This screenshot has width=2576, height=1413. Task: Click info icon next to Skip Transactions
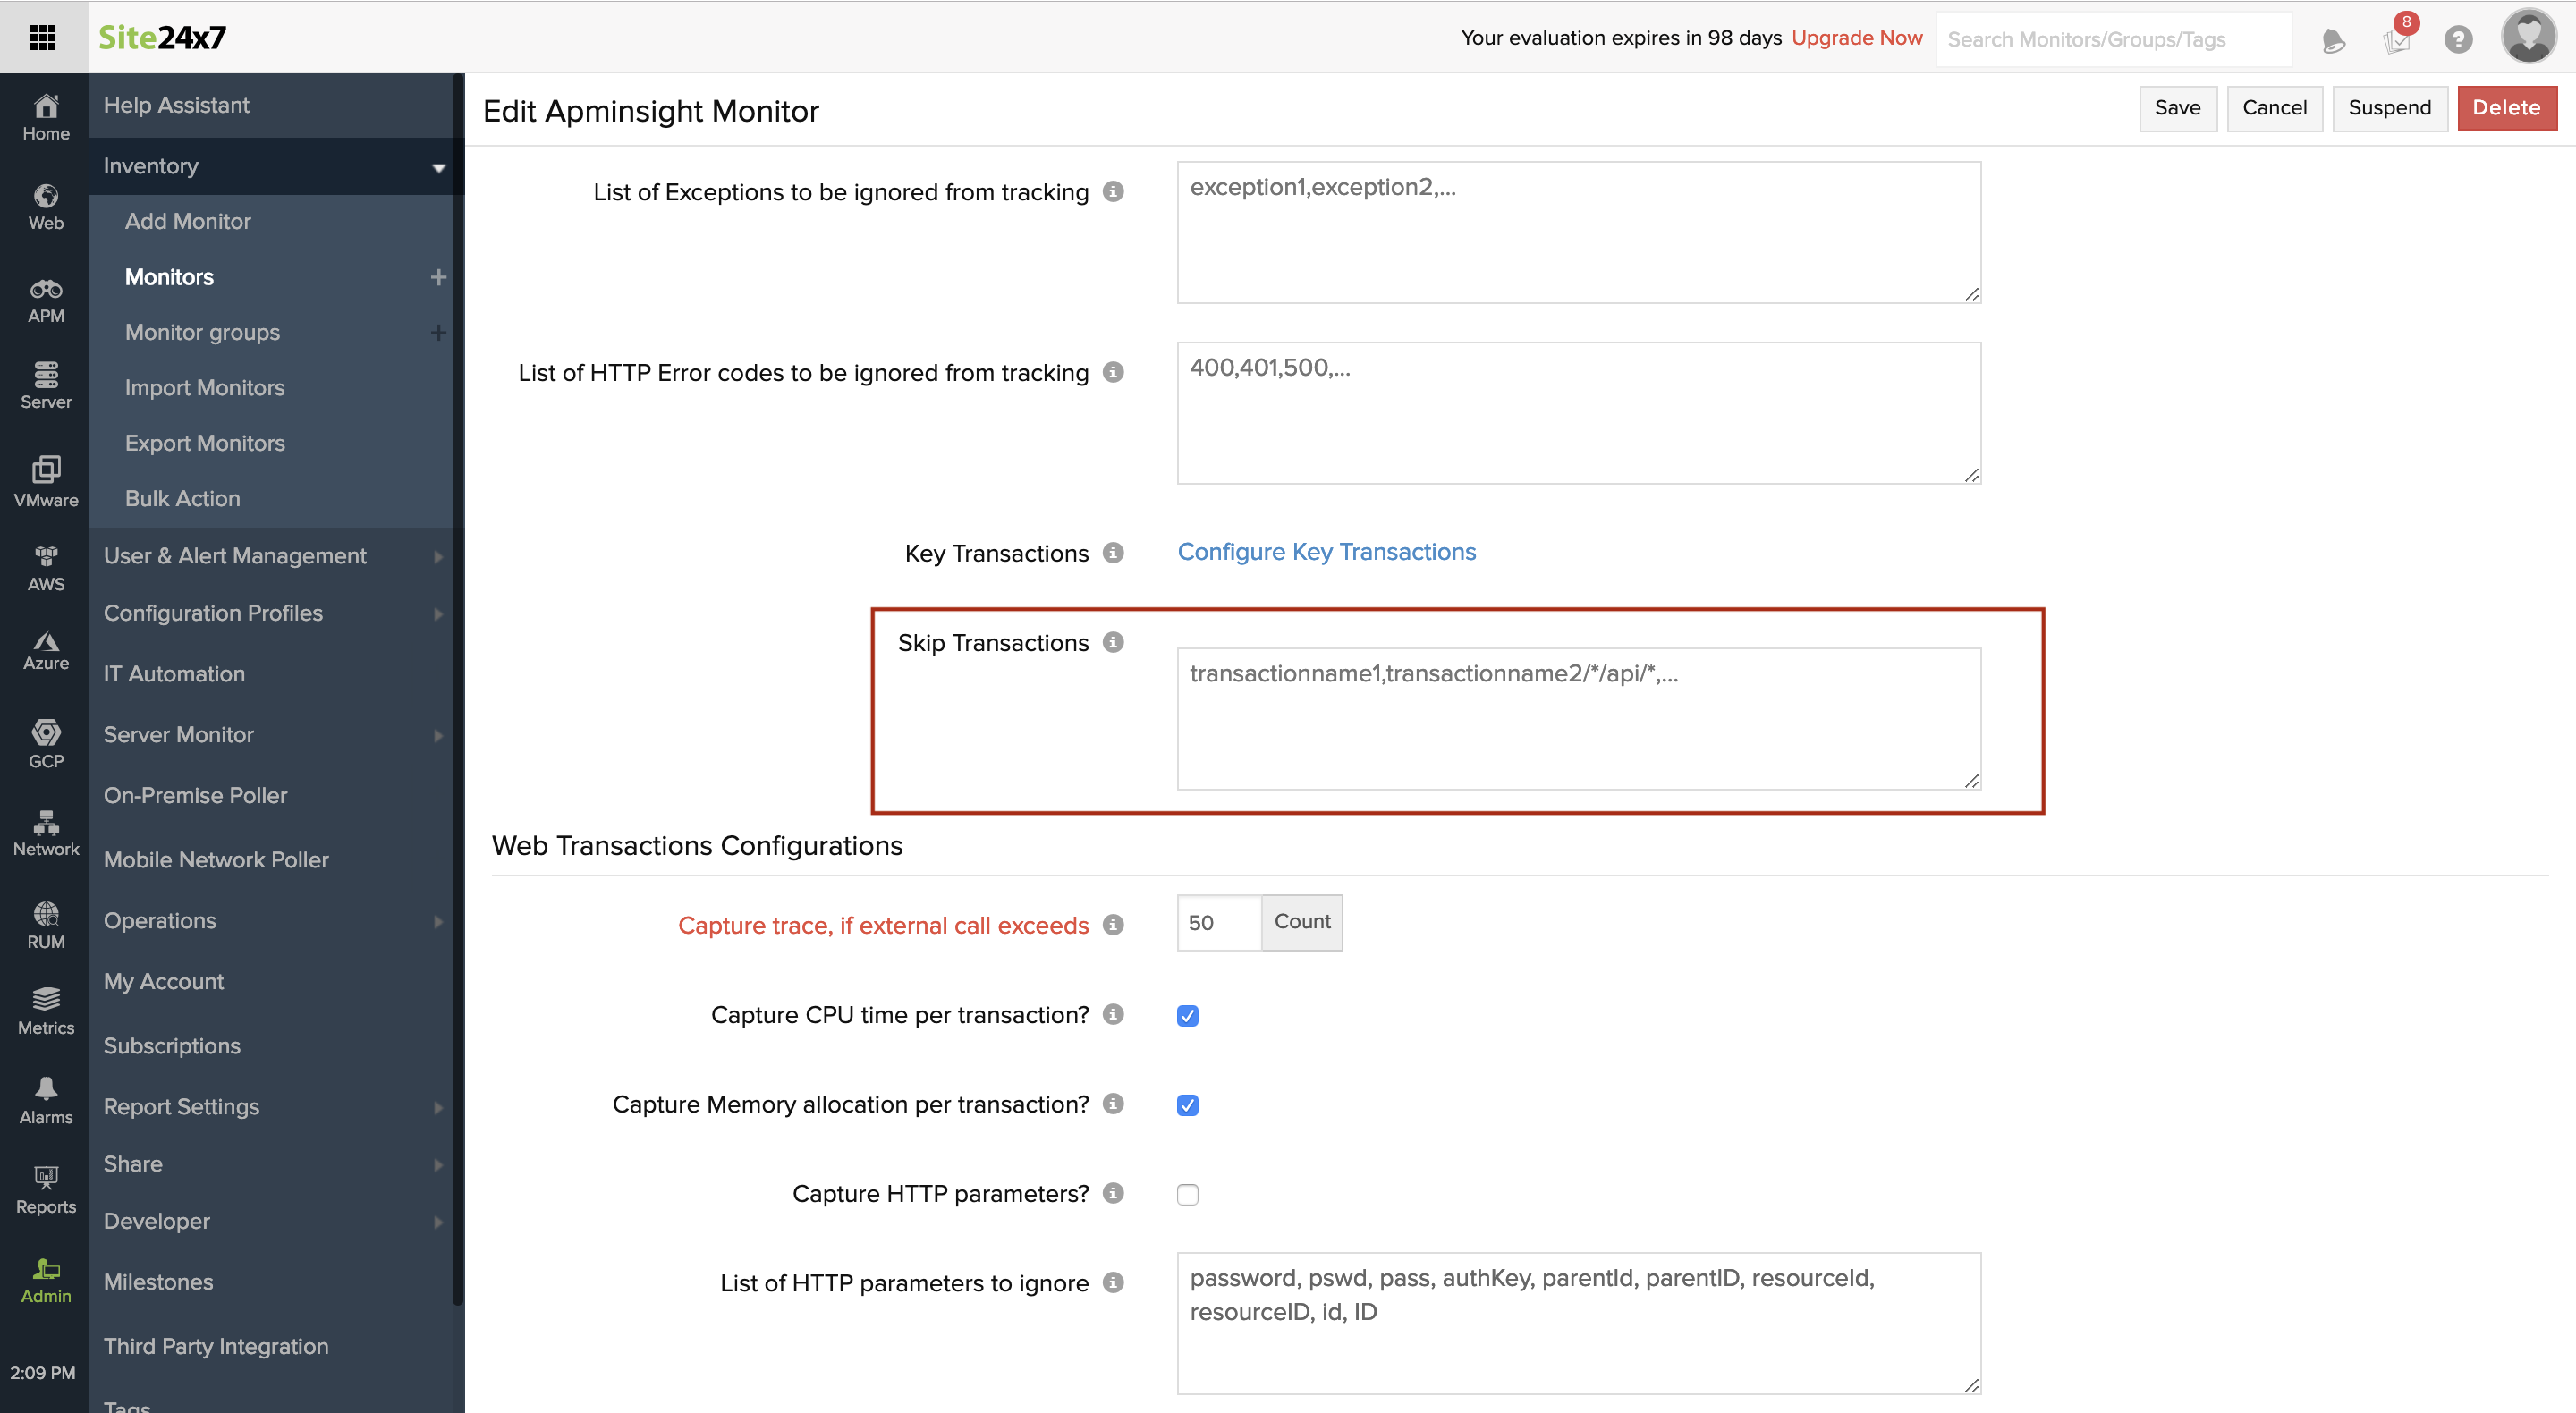point(1113,642)
